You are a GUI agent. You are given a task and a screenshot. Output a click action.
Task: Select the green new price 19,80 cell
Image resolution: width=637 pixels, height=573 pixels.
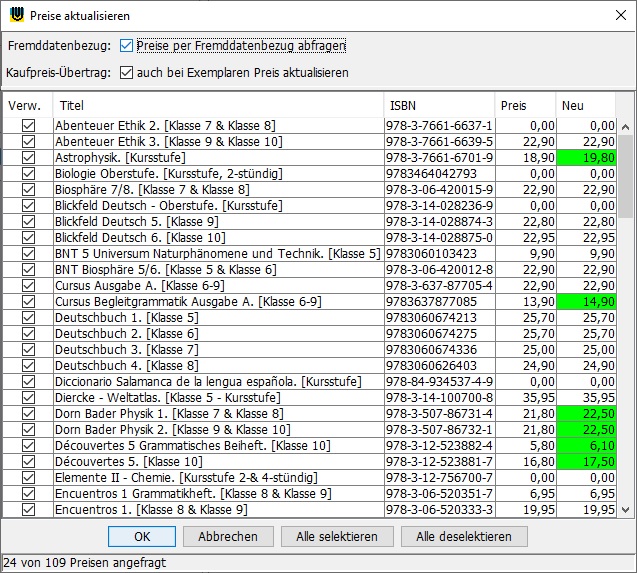[587, 158]
